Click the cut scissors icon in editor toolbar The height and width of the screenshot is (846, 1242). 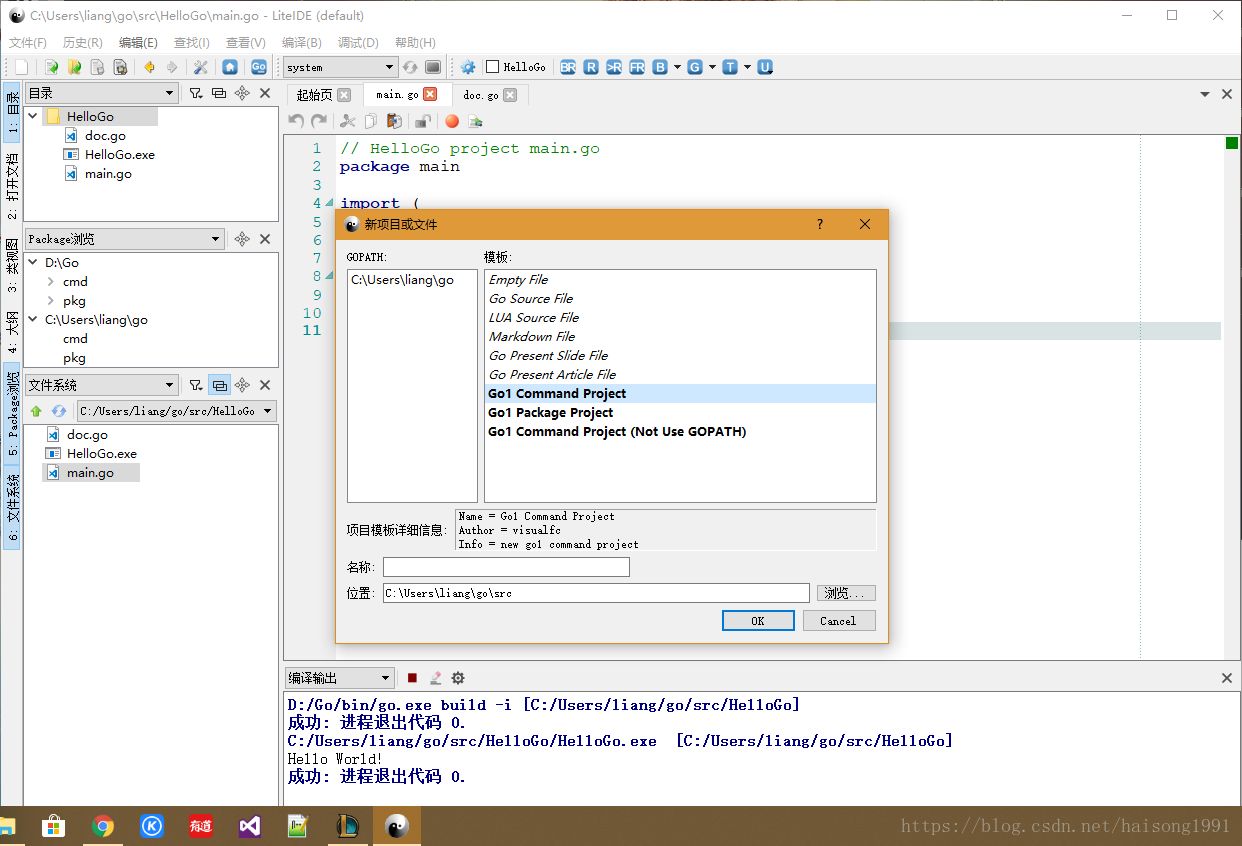click(x=348, y=121)
